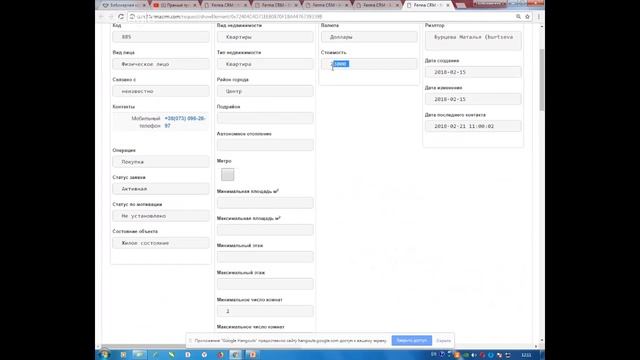Click Тип недвижимости field showing Квартира
640x360 pixels.
pyautogui.click(x=265, y=64)
